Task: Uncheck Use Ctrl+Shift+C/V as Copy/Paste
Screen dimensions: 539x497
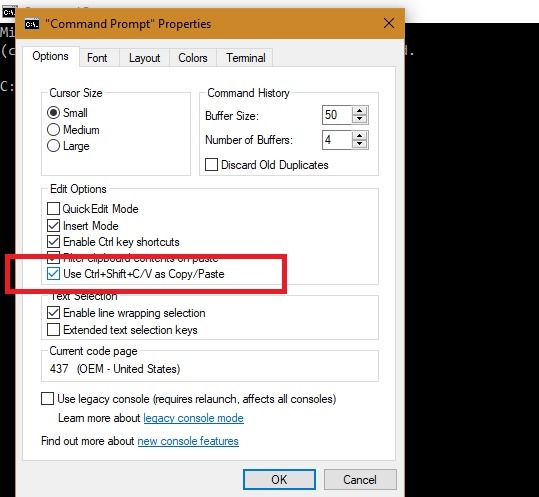Action: (53, 274)
